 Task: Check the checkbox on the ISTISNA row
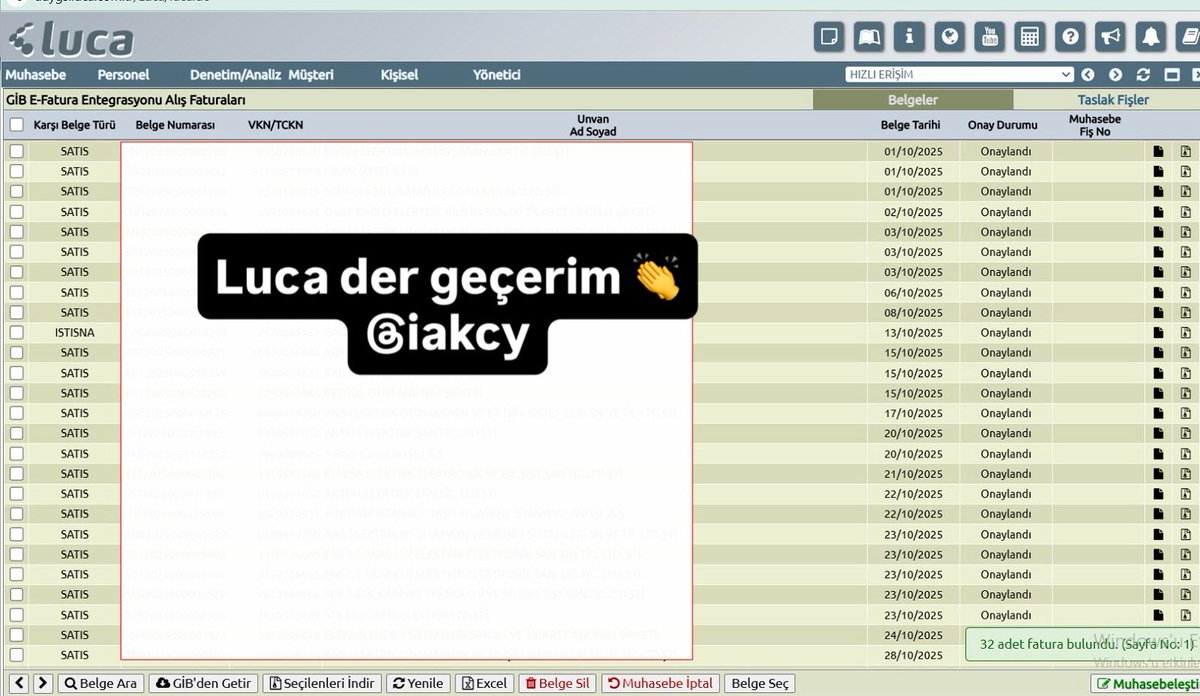tap(15, 332)
